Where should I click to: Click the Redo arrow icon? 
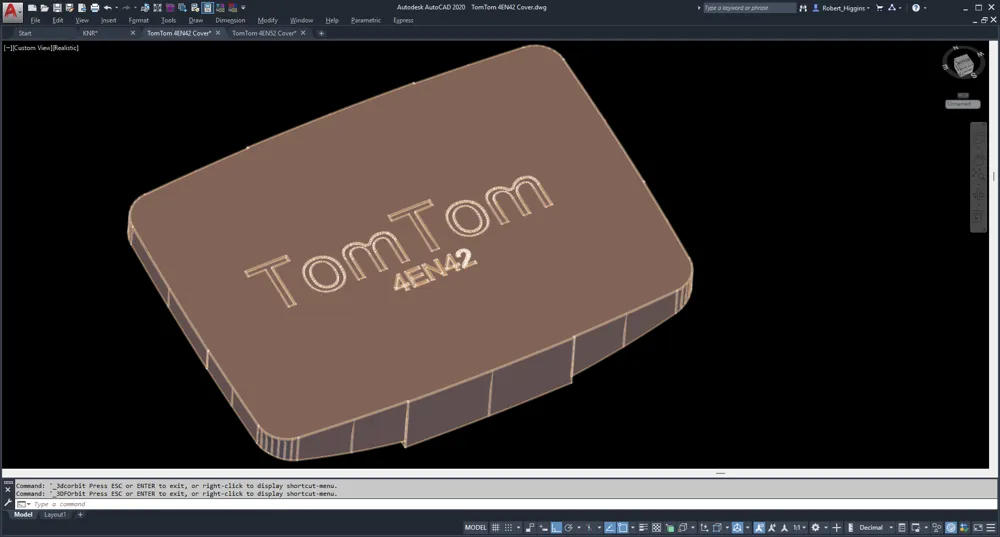[x=126, y=8]
